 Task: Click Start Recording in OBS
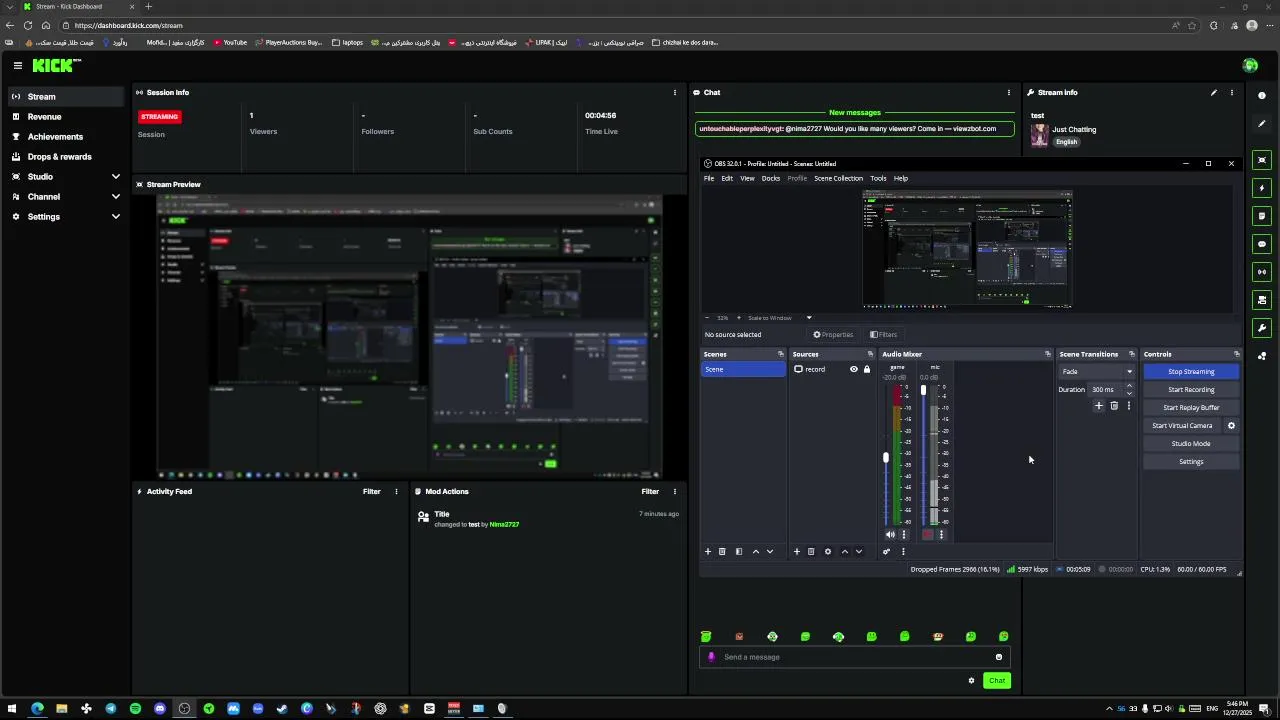1191,390
